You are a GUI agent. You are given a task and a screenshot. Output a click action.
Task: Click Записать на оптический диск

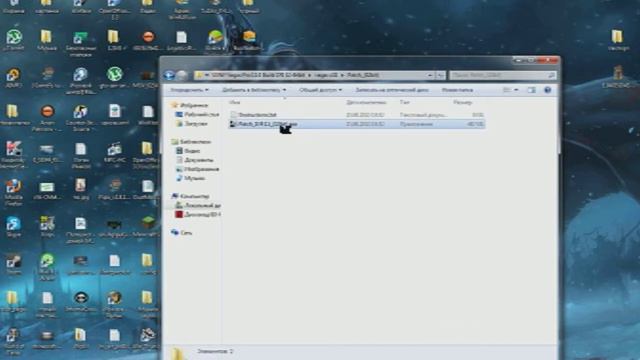click(392, 90)
